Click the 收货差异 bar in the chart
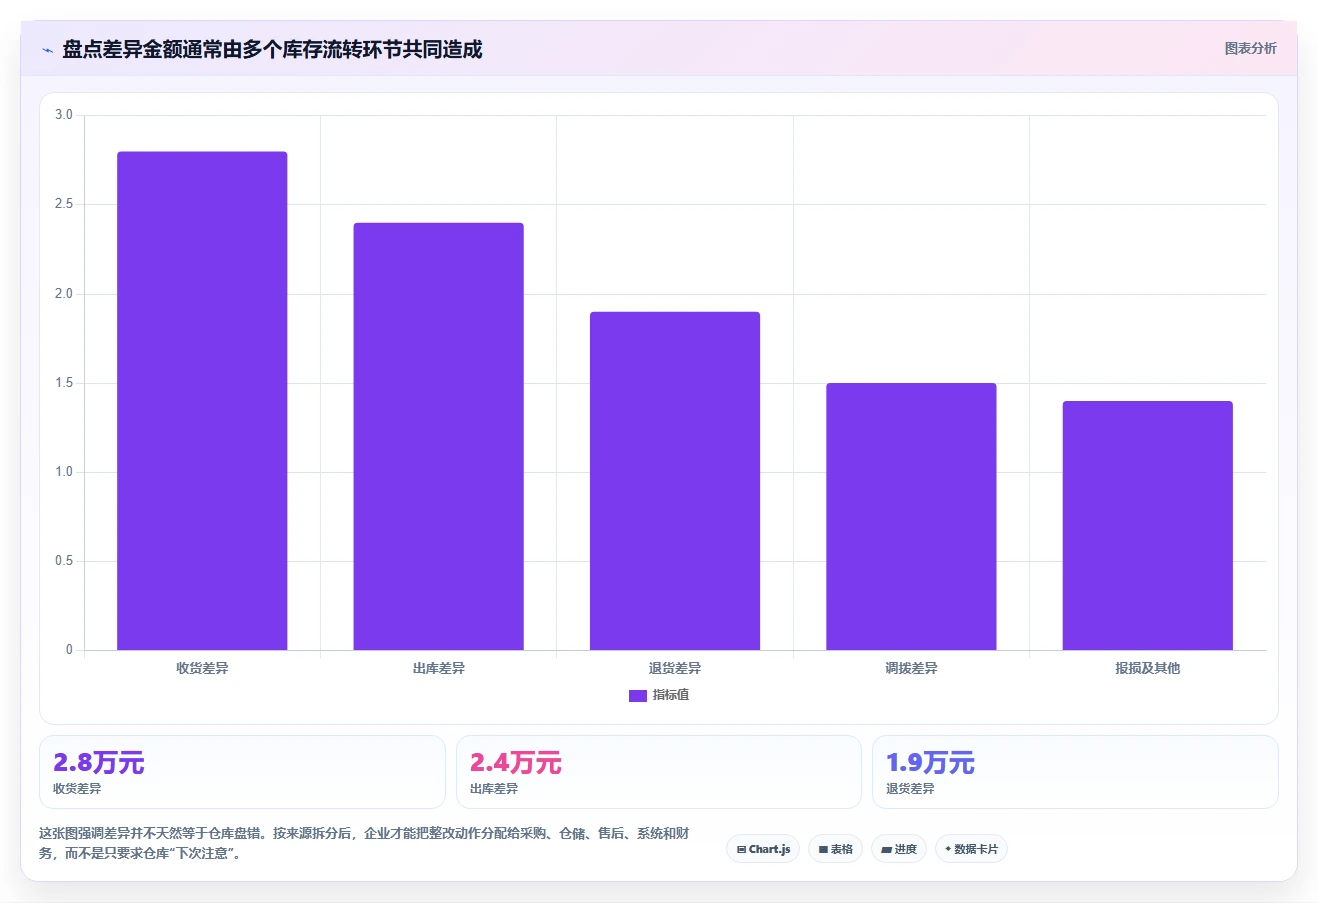Viewport: 1318px width, 903px height. point(202,401)
